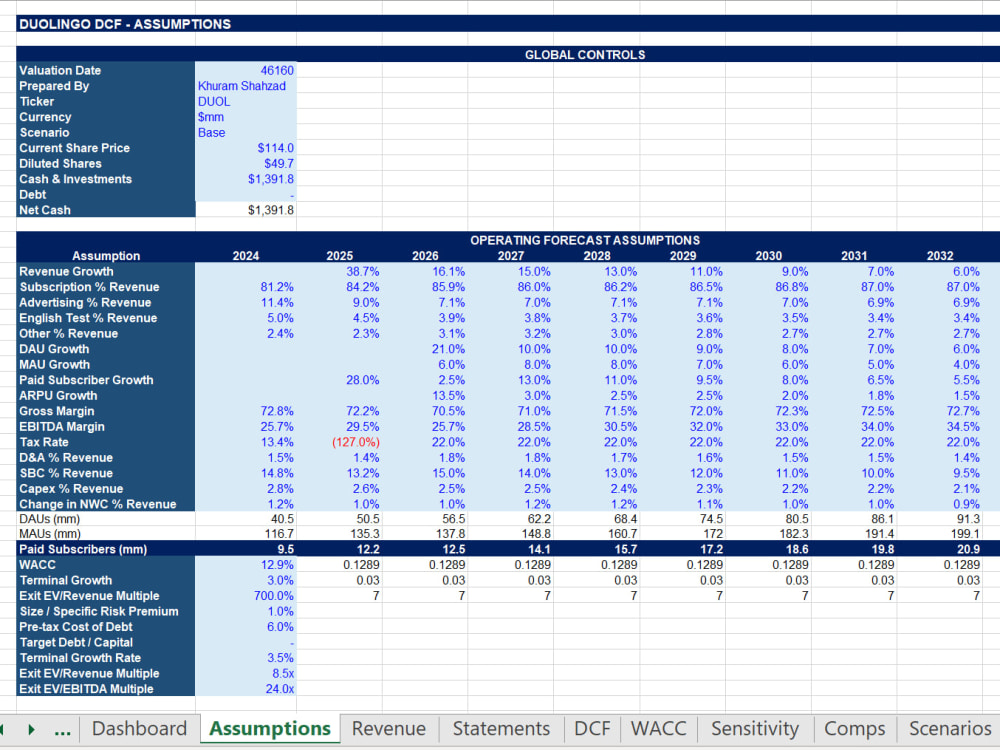Select the Ticker cell DUOL
This screenshot has width=1000, height=750.
tap(246, 101)
